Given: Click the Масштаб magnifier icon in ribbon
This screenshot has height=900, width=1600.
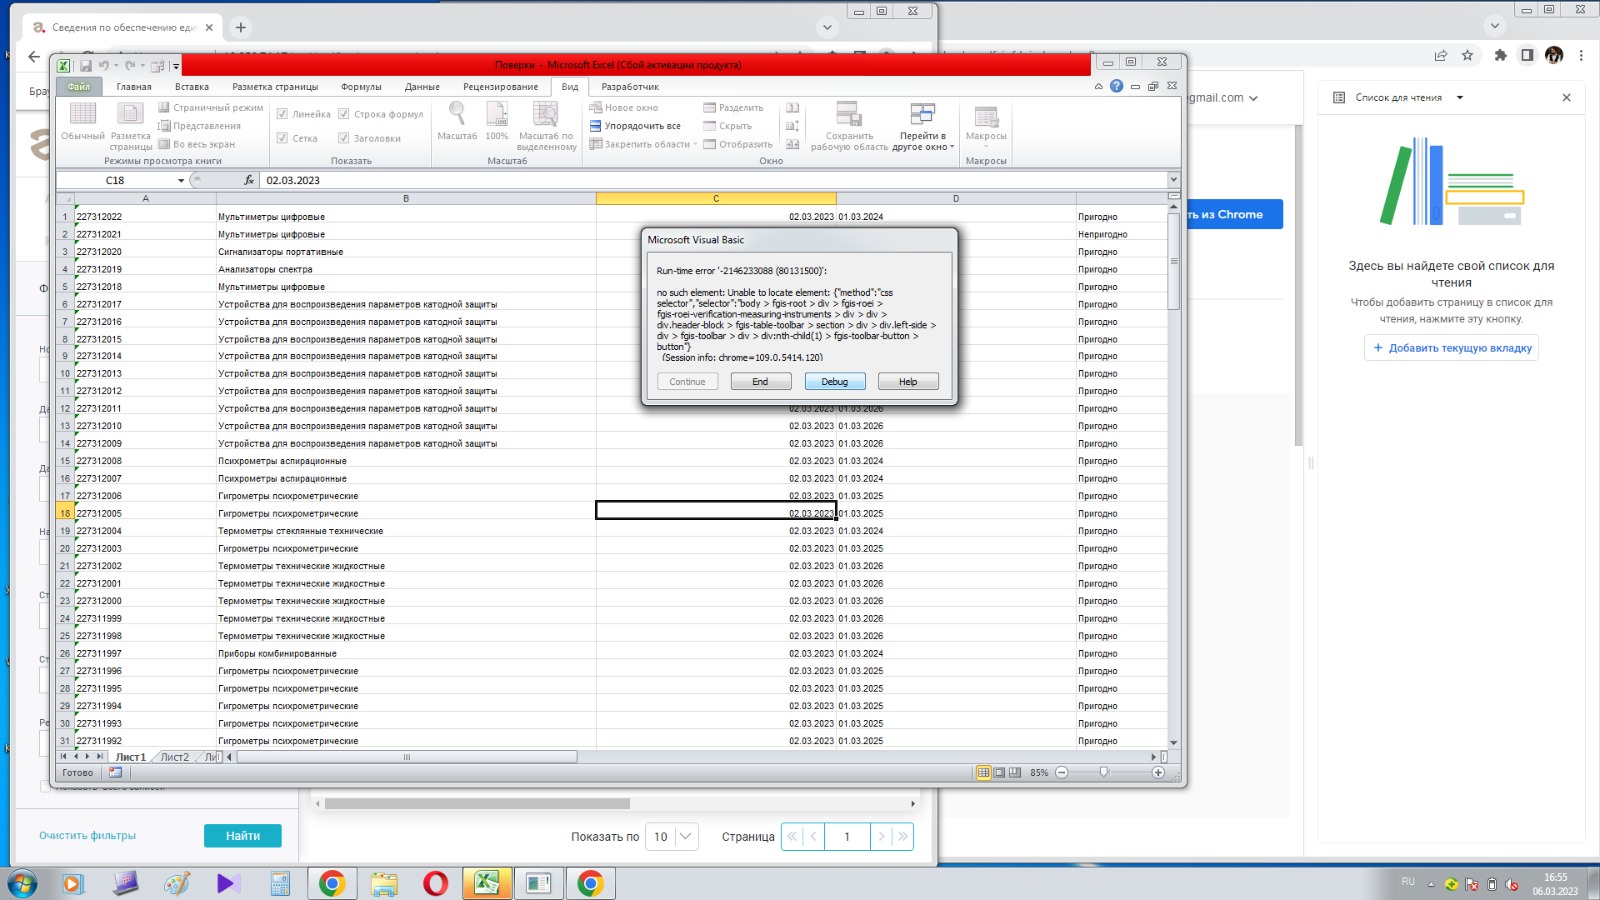Looking at the screenshot, I should (x=457, y=114).
